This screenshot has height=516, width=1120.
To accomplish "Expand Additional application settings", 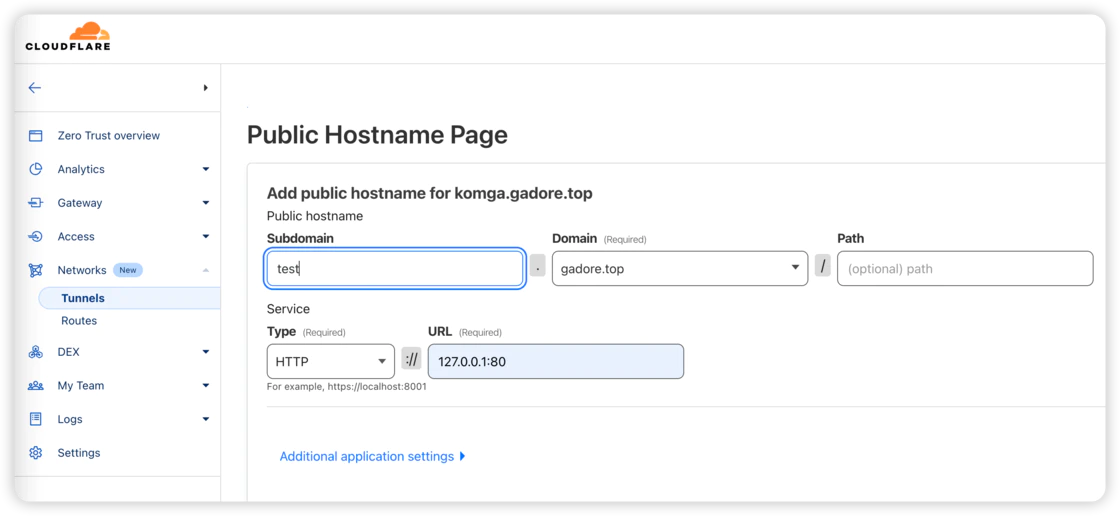I will [x=372, y=457].
